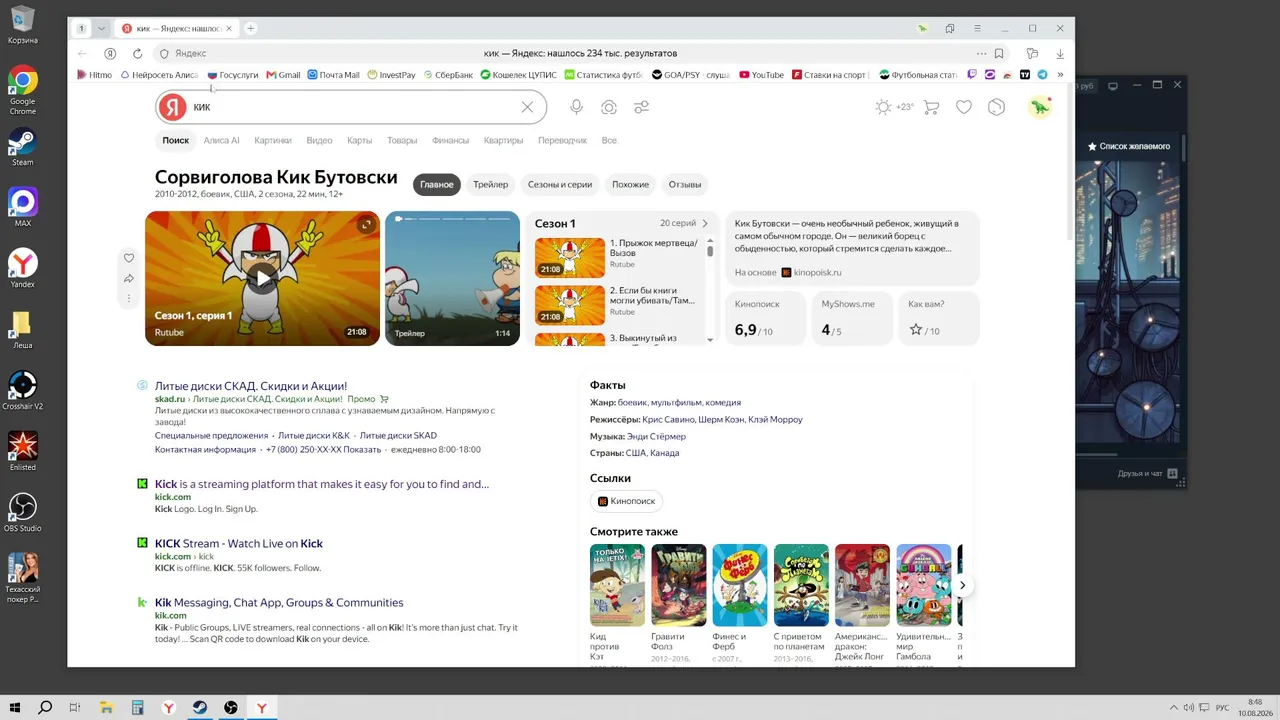1280x720 pixels.
Task: Switch to Товары search tab
Action: (x=402, y=141)
